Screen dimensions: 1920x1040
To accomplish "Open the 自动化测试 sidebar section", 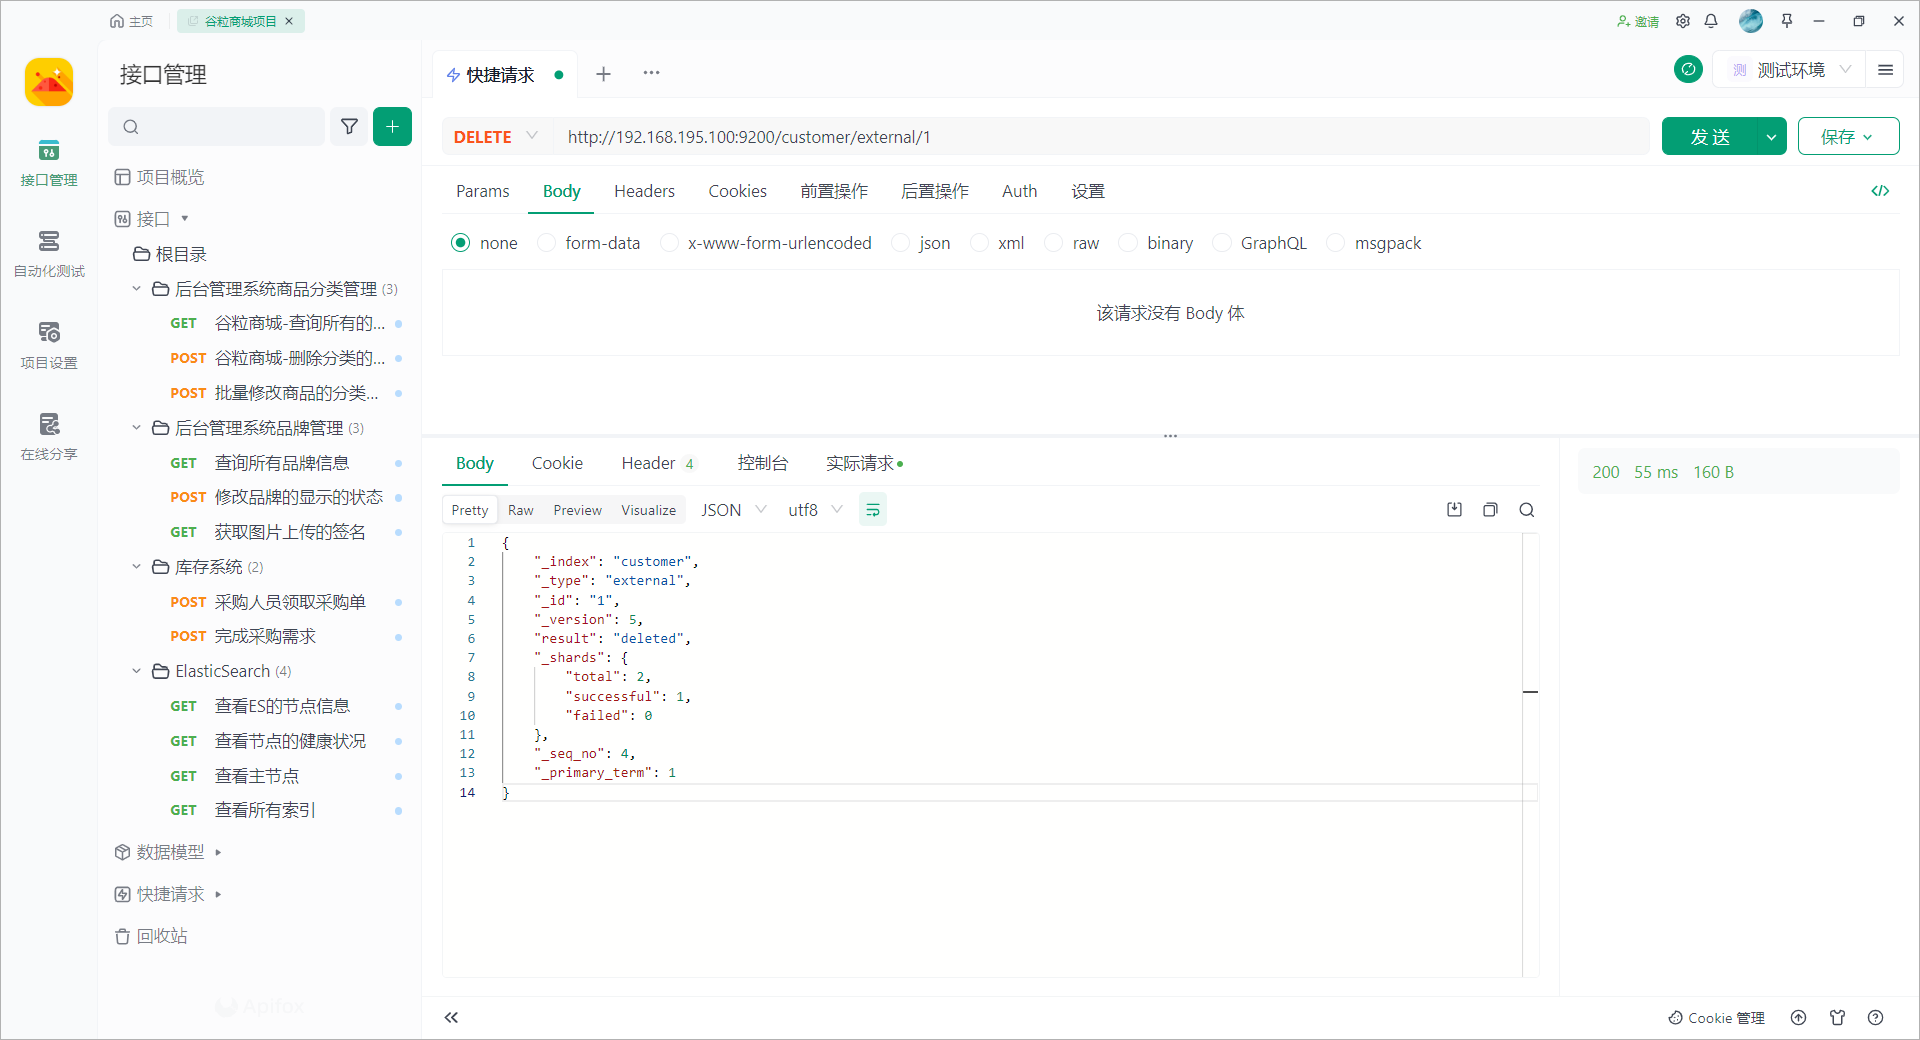I will (x=49, y=254).
